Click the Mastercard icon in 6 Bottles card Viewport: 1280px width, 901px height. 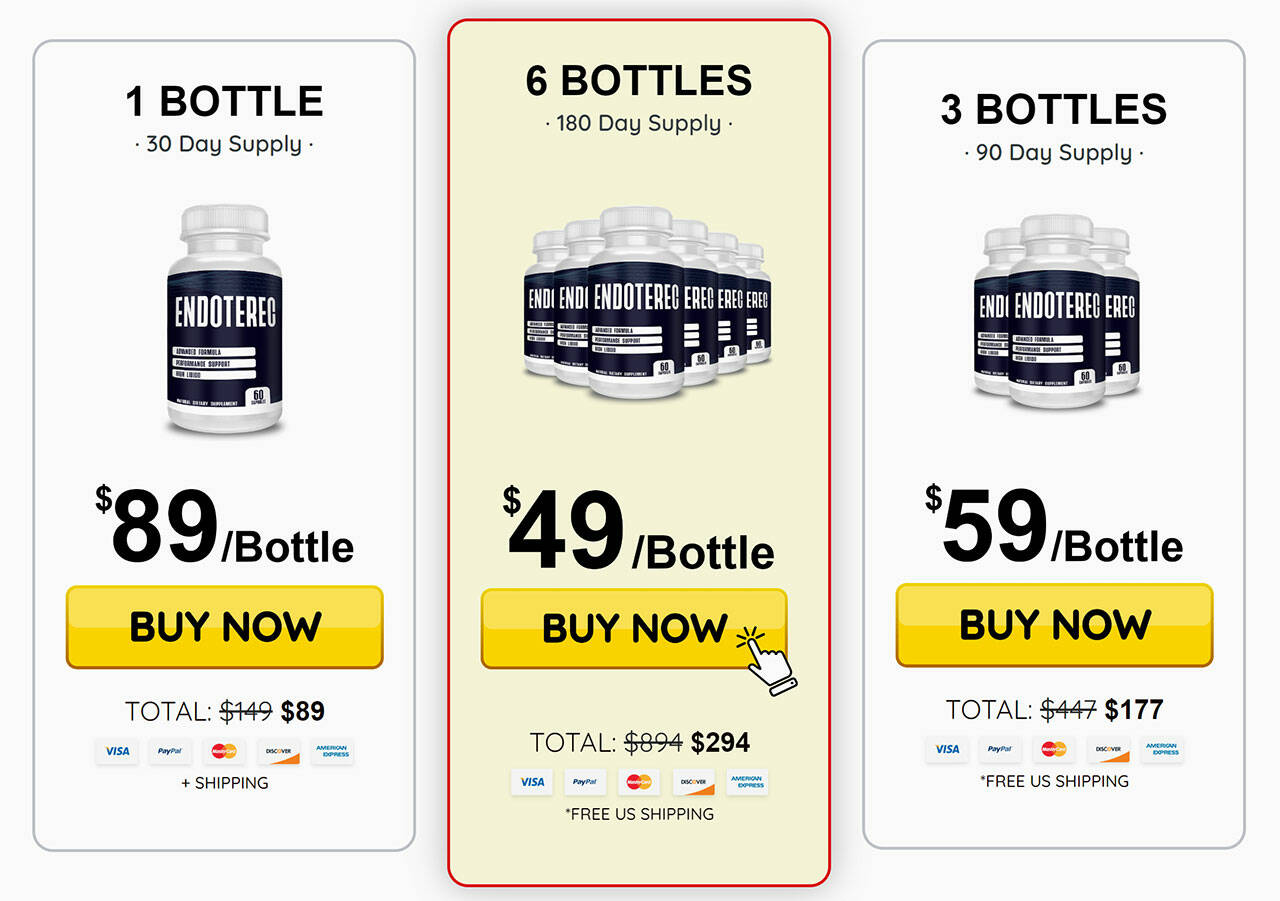tap(639, 782)
